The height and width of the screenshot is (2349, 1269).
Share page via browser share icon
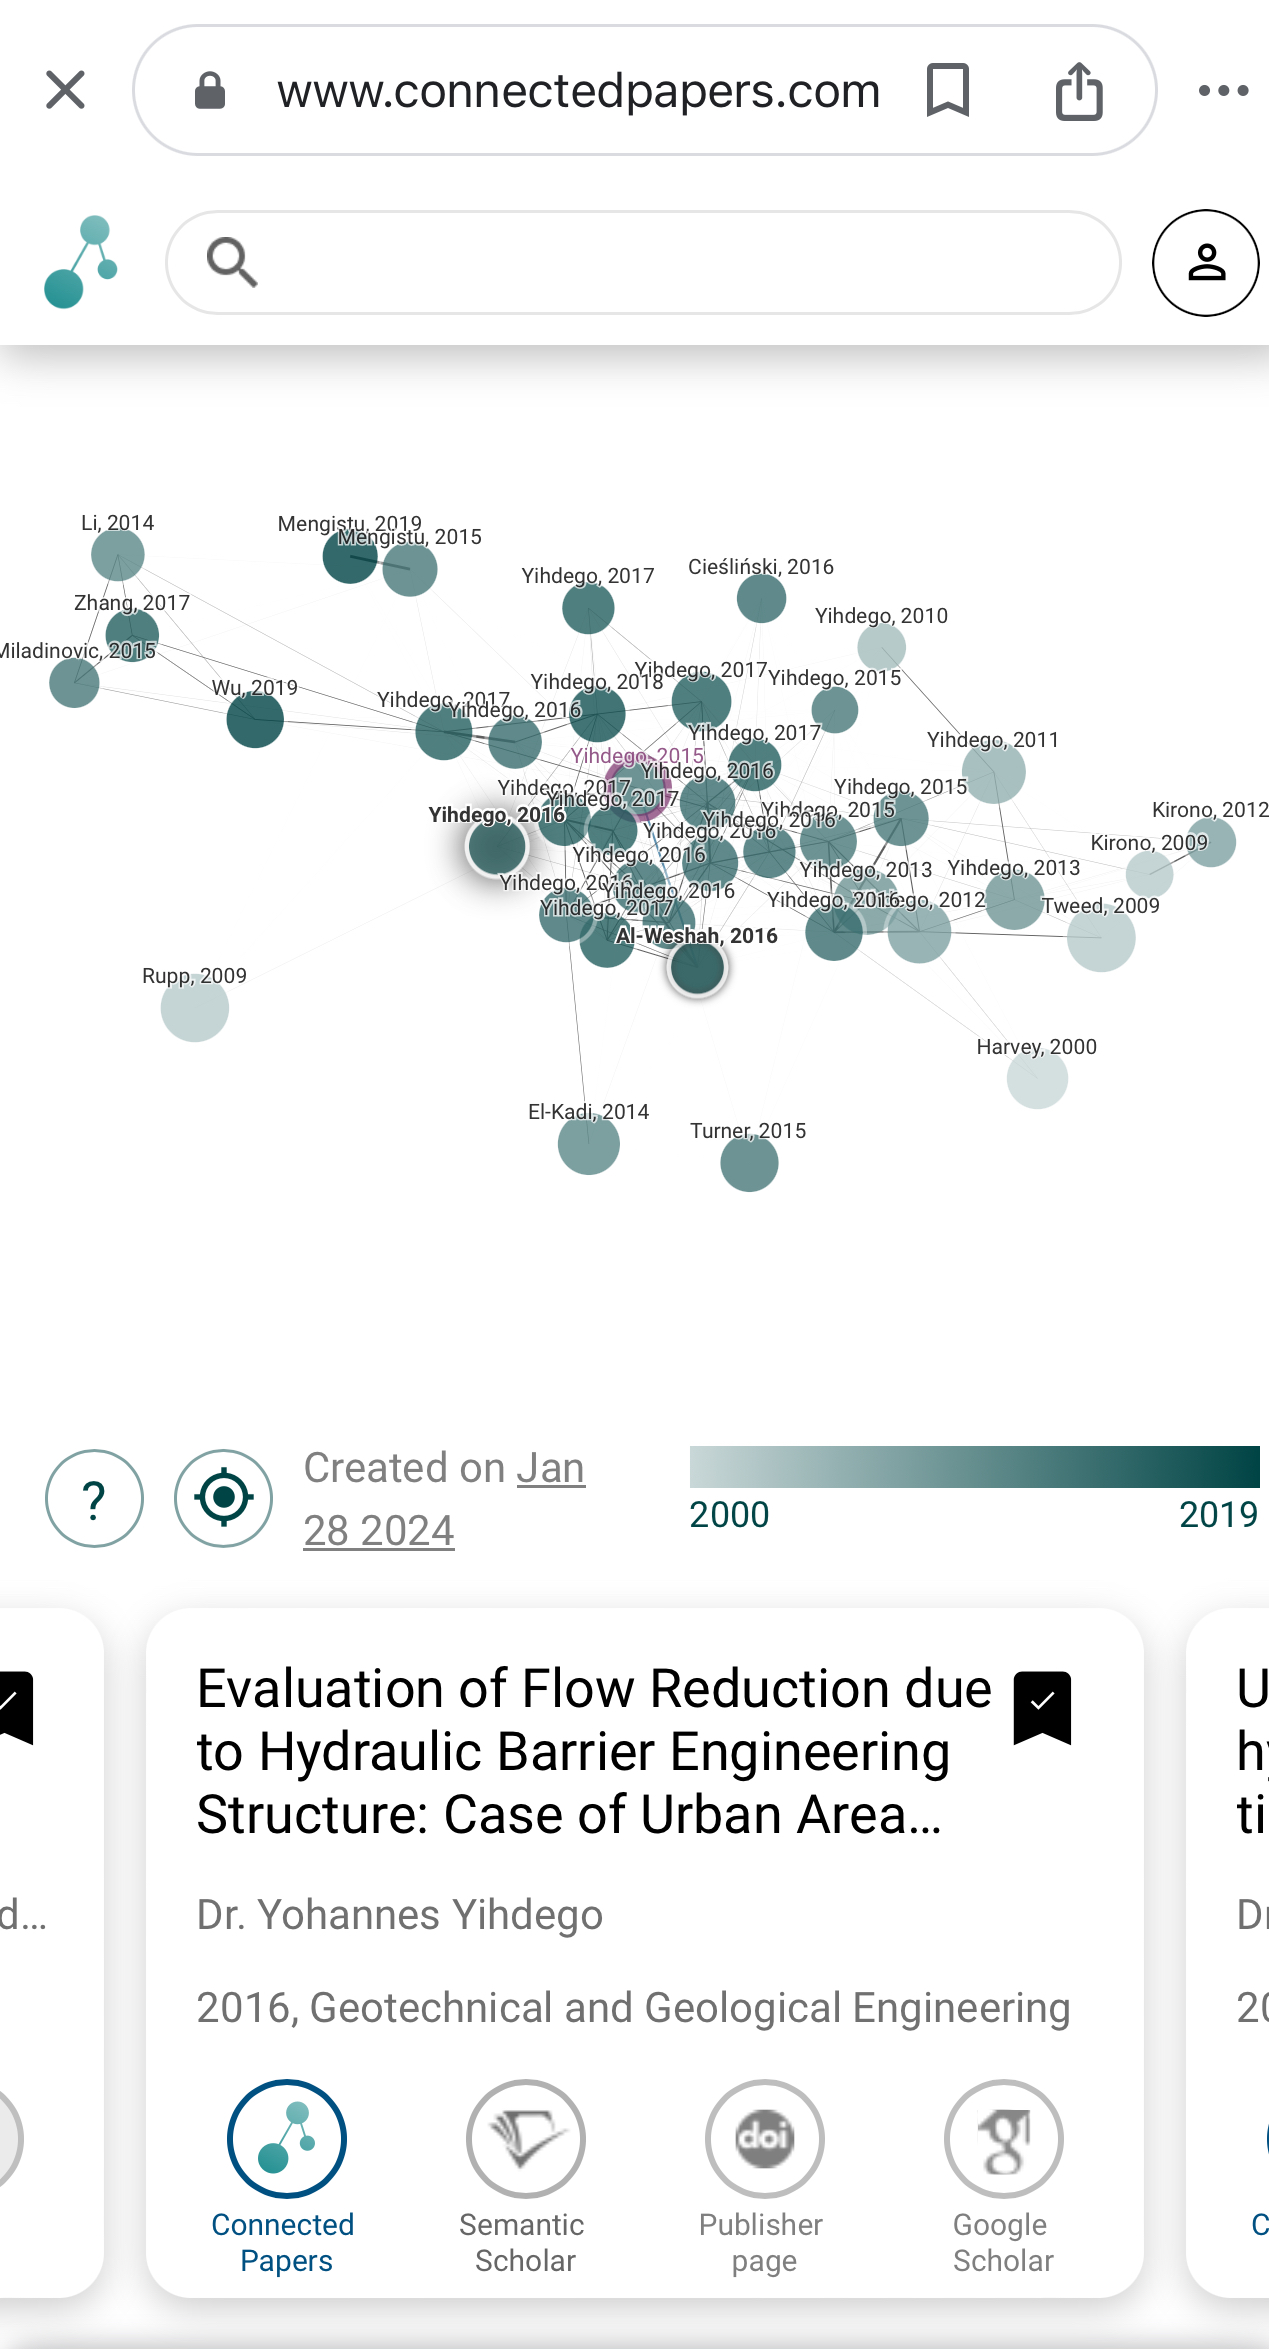pos(1079,91)
